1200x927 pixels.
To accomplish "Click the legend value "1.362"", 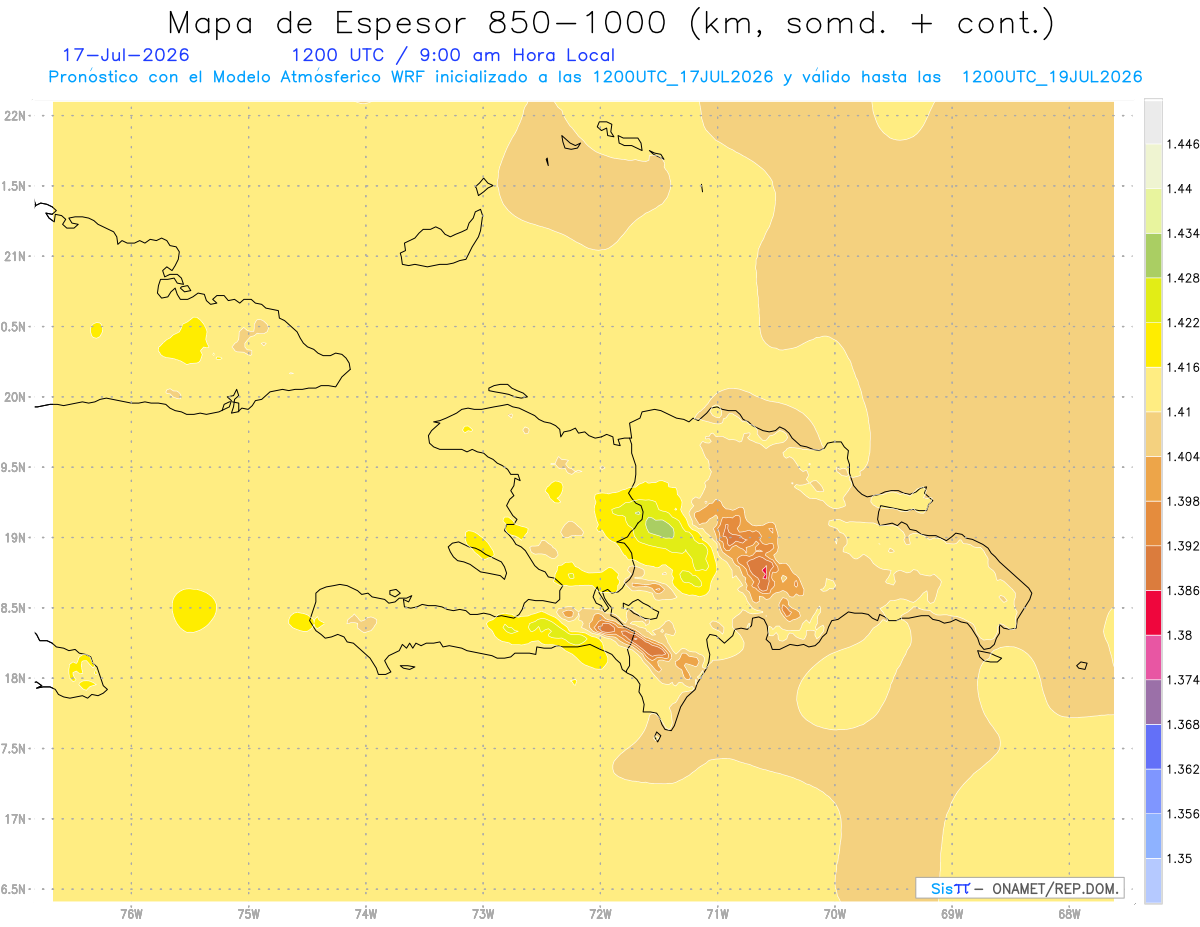I will tap(1183, 769).
